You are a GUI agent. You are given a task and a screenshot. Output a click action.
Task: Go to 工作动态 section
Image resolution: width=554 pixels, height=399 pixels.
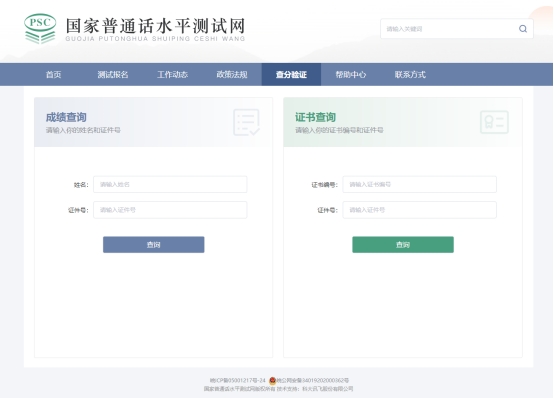172,75
